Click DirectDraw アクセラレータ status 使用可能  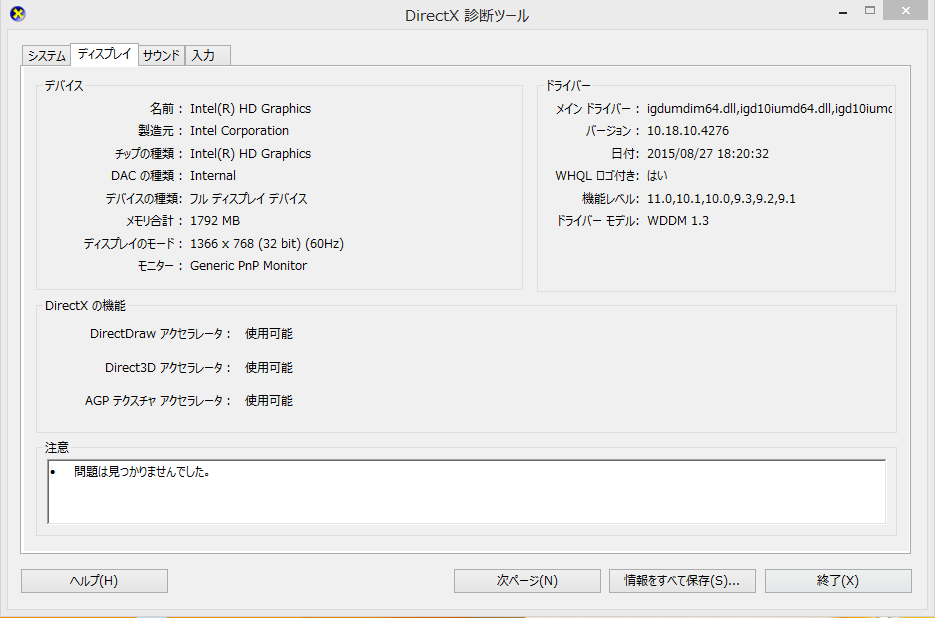tap(269, 333)
